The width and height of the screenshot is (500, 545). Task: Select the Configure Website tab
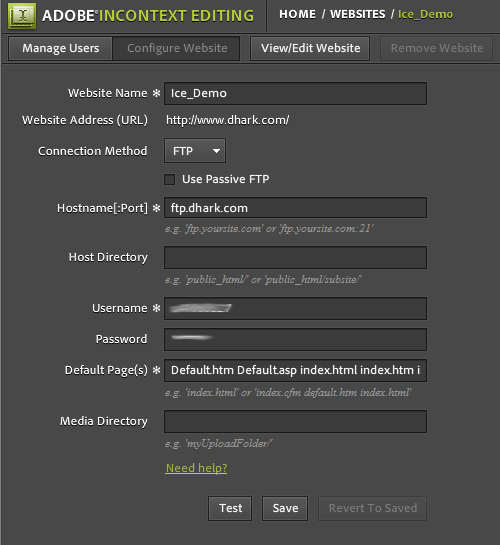tap(177, 48)
